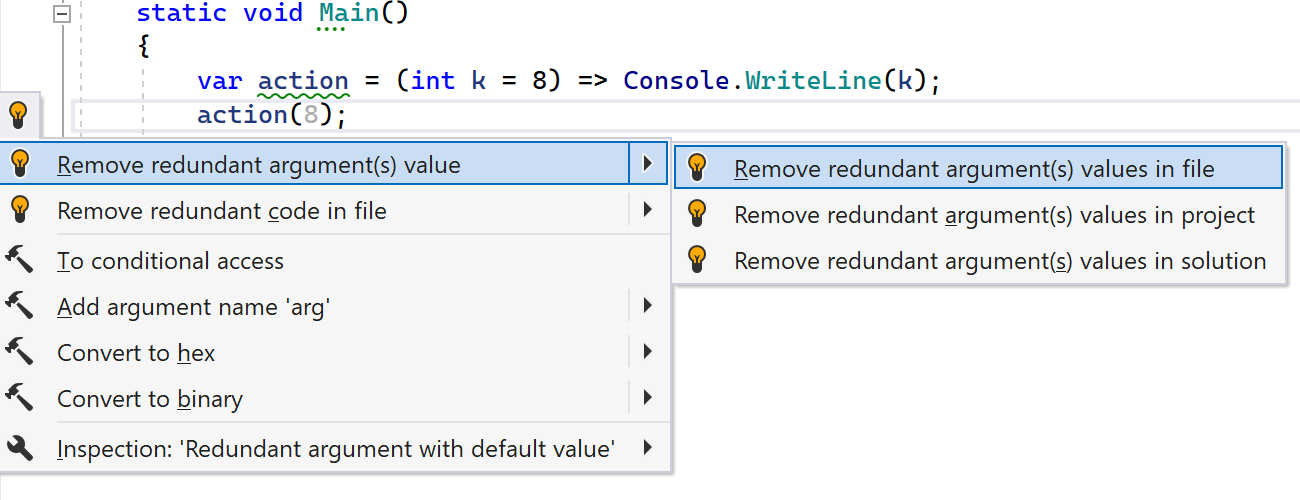Click the bulb icon next to 'Remove redundant code in file'
This screenshot has width=1300, height=500.
18,211
